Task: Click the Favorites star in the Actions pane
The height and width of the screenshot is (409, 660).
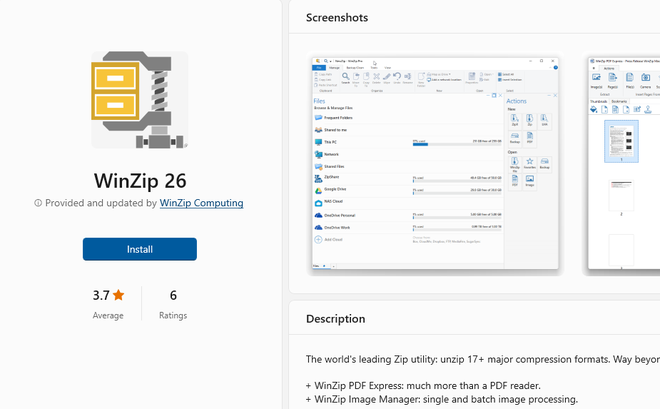Action: pos(530,163)
